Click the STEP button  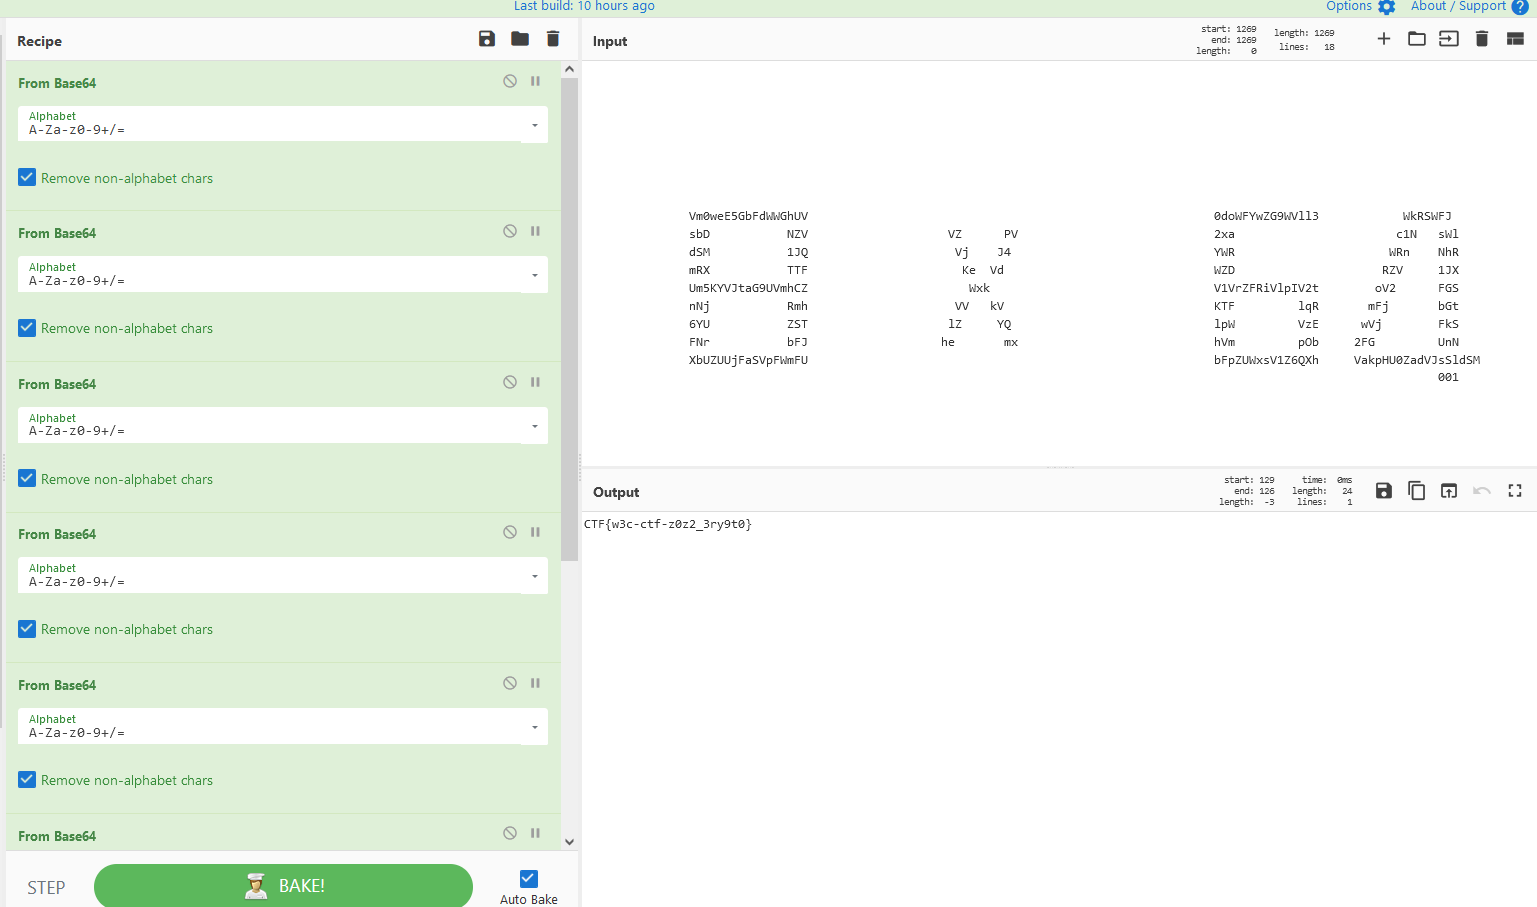tap(46, 888)
